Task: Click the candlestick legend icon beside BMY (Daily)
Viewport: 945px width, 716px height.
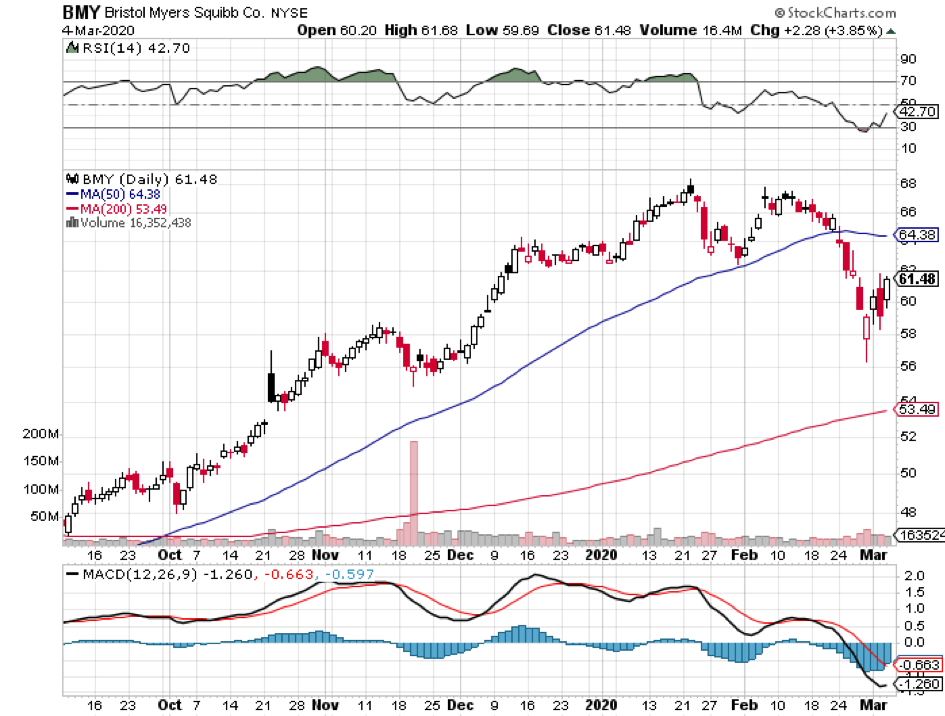Action: [72, 179]
